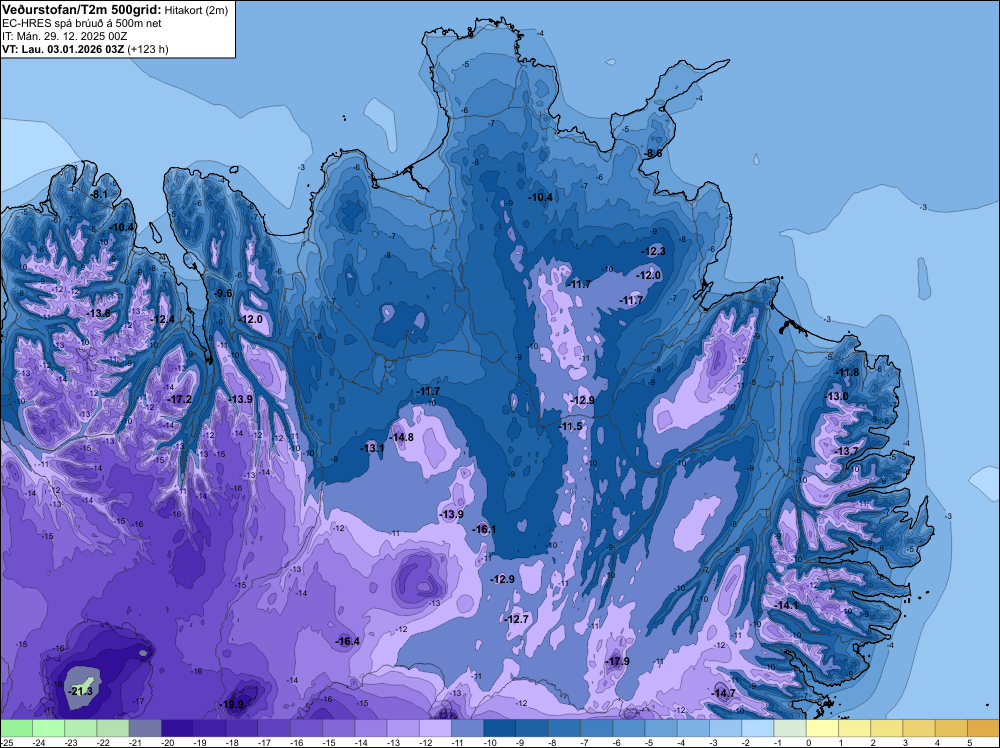The image size is (1000, 748).
Task: Click the -14.8 temperature value
Action: (x=401, y=437)
